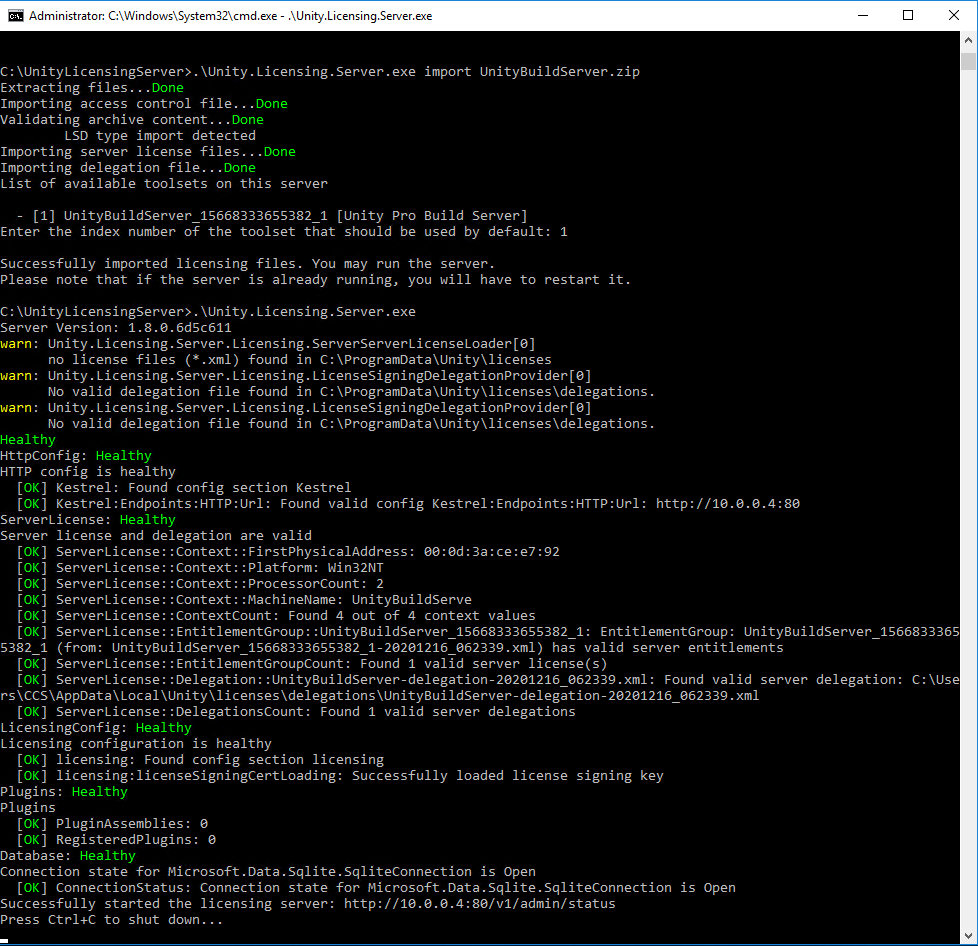Click 'ServerLicense: Healthy' status line
This screenshot has height=946, width=978.
click(88, 520)
